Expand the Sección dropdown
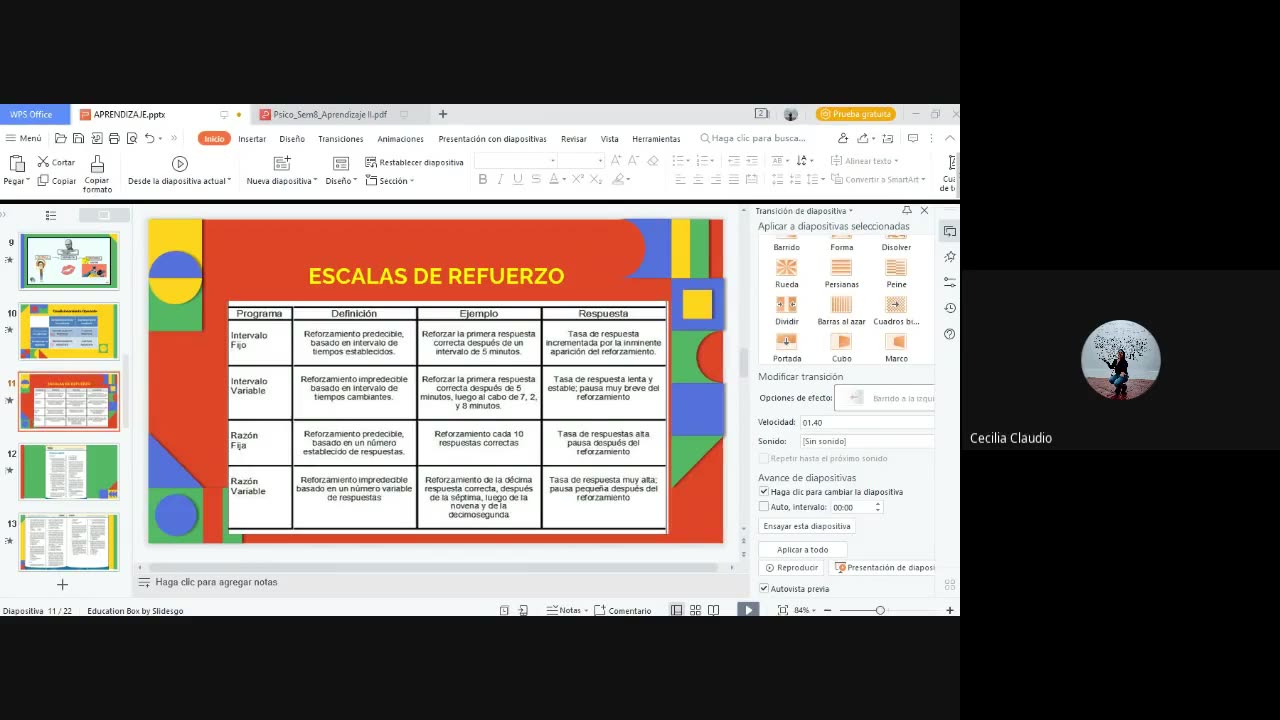This screenshot has height=720, width=1280. click(411, 181)
